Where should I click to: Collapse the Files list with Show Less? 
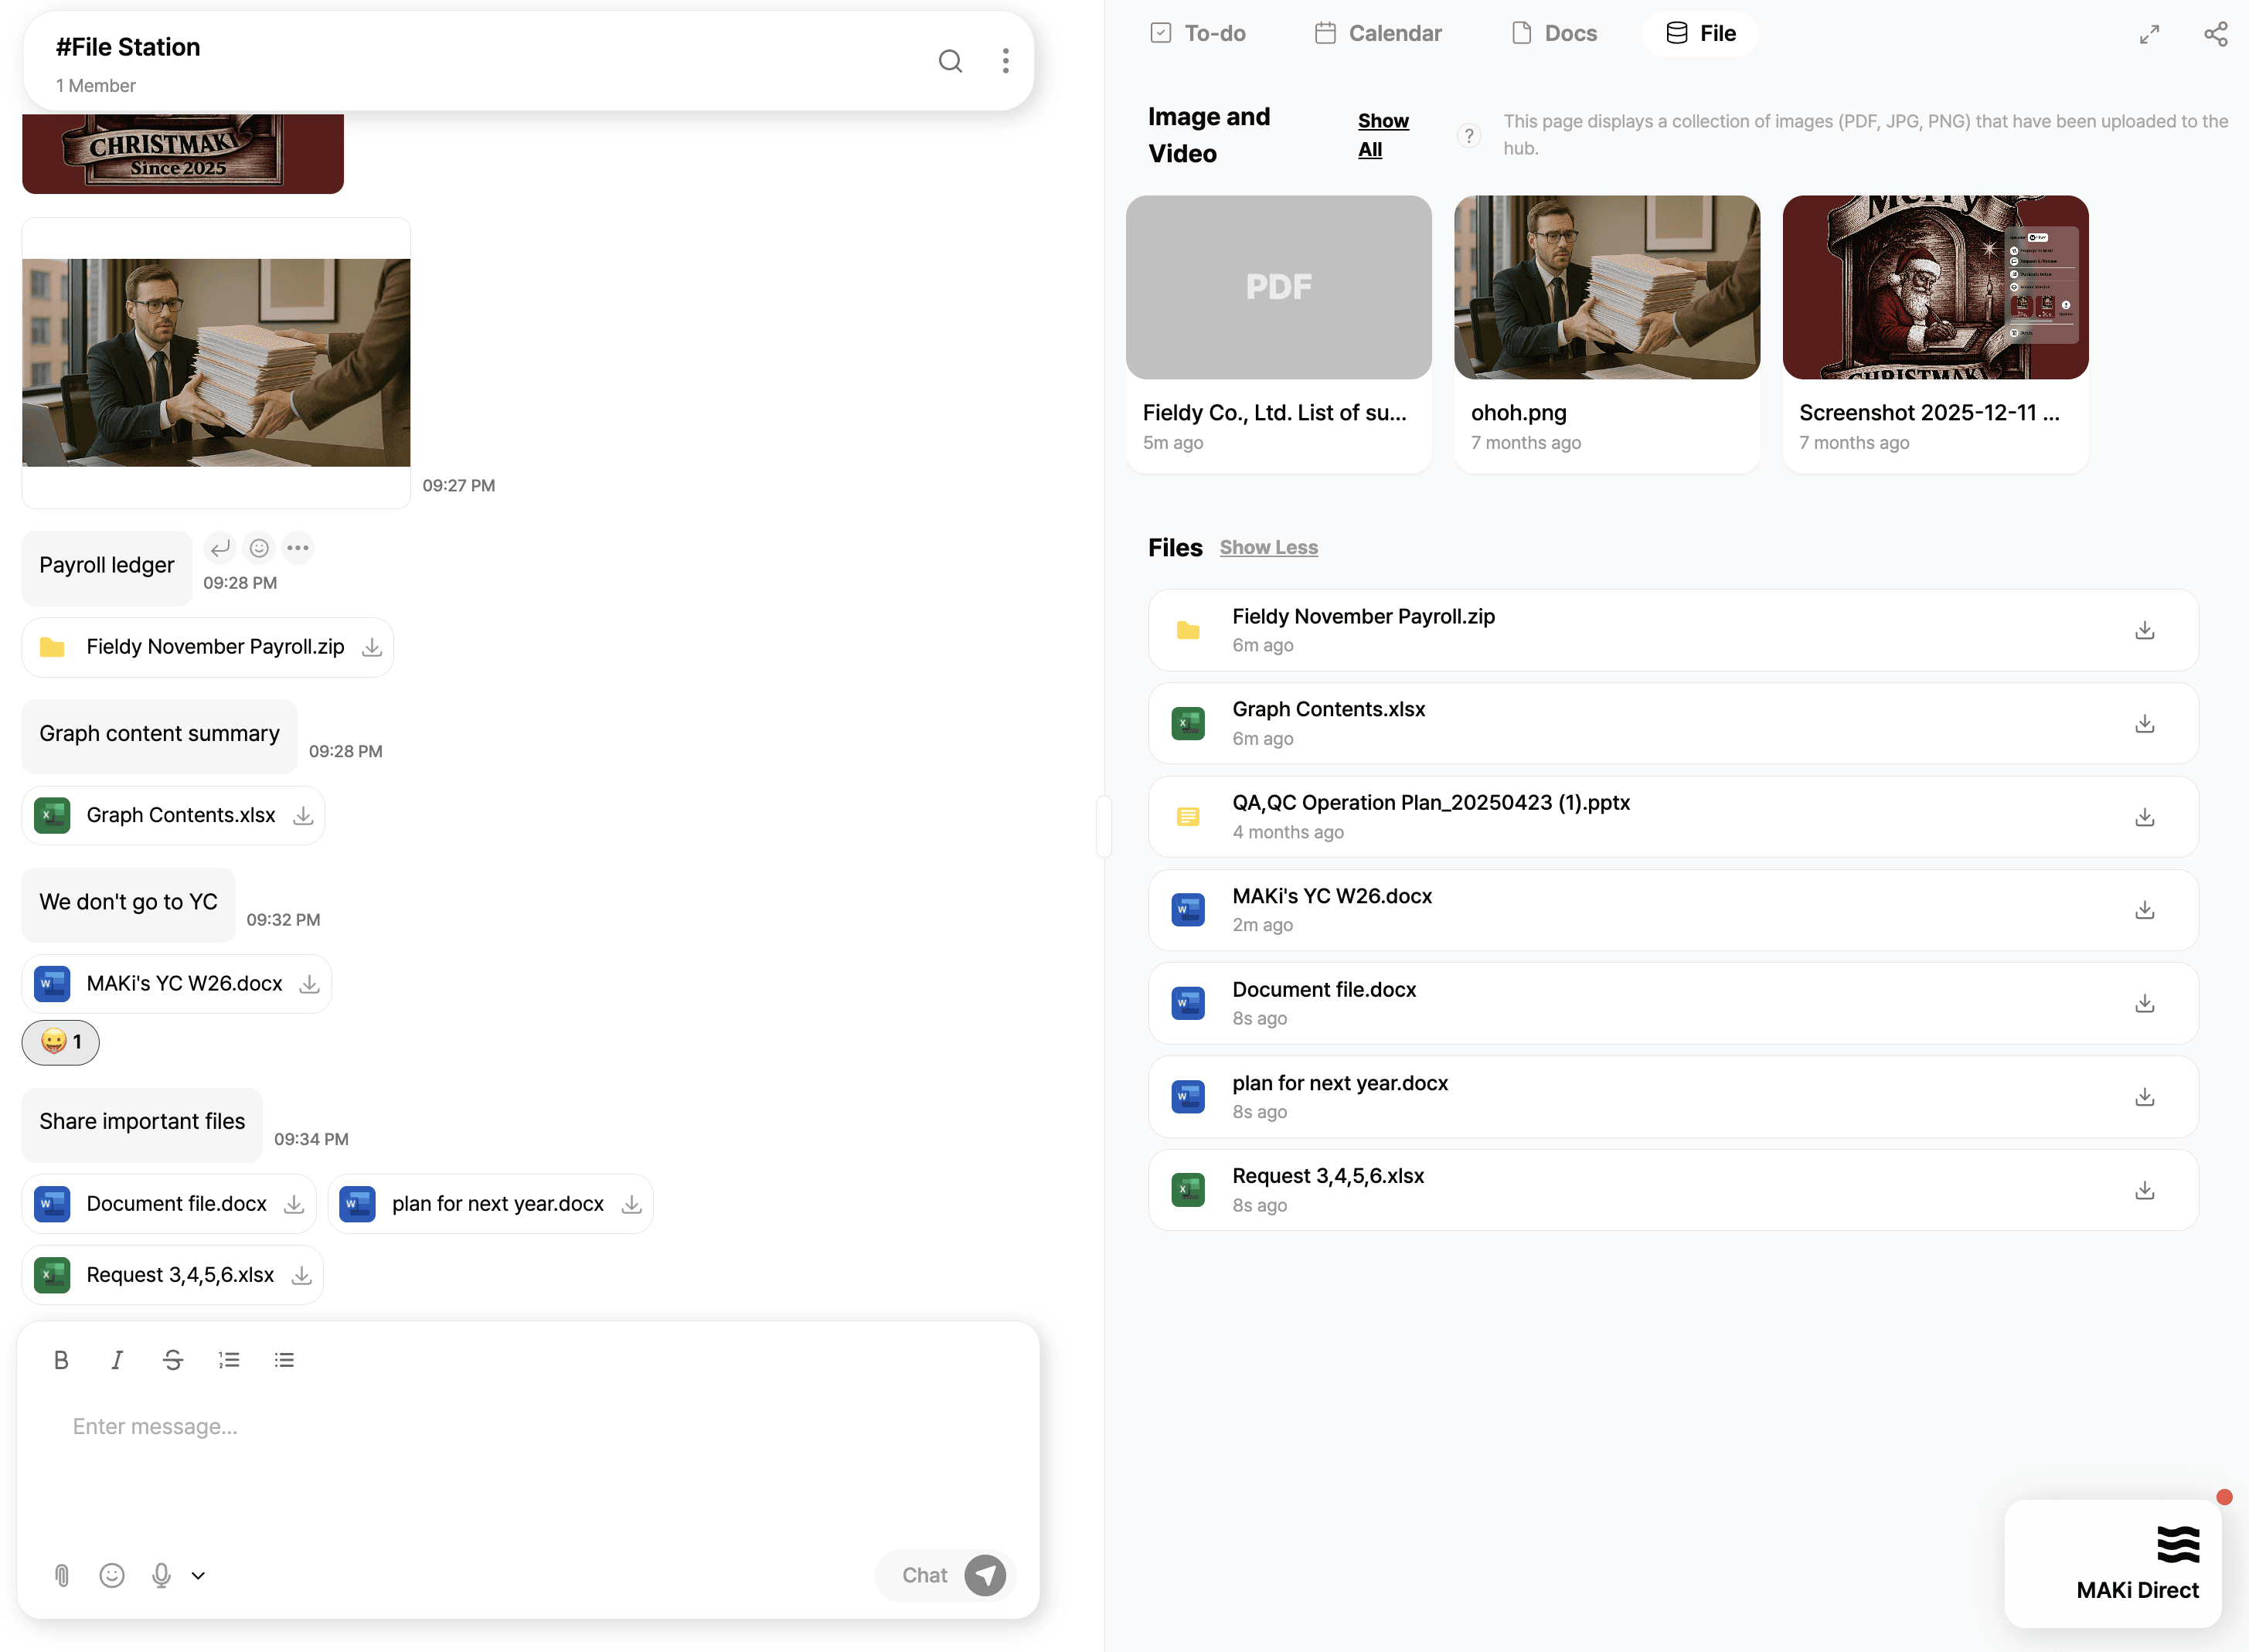pyautogui.click(x=1268, y=548)
